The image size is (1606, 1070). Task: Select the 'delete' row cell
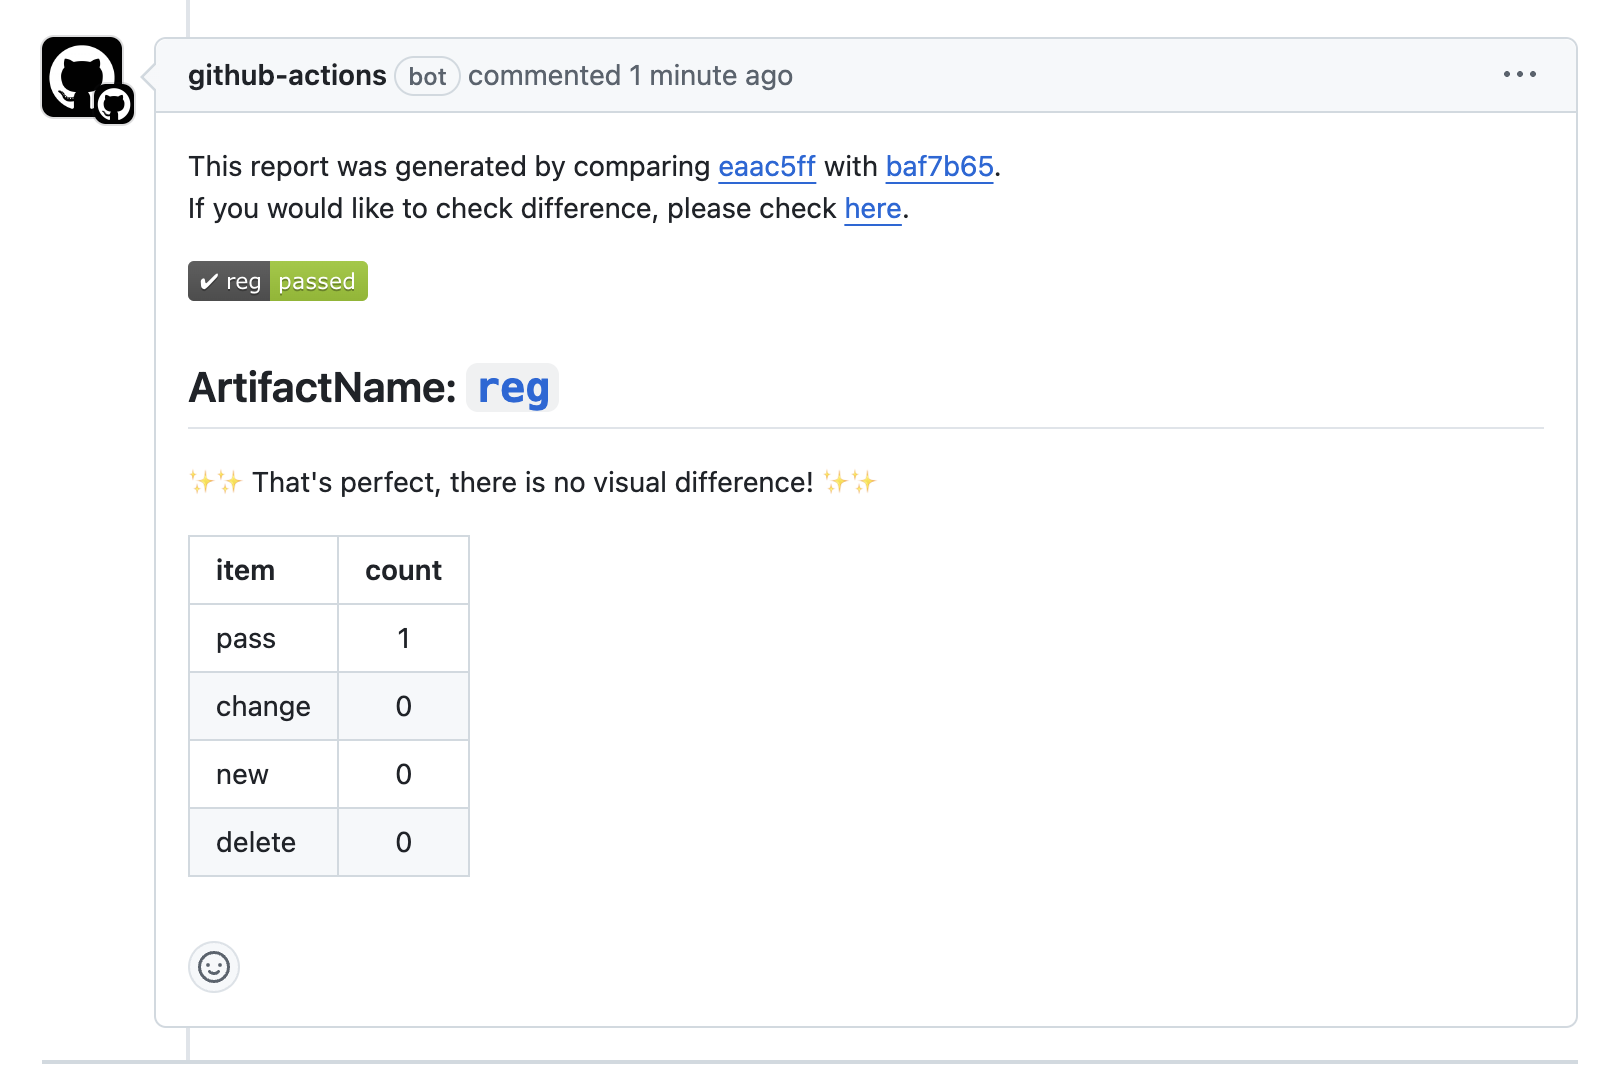pyautogui.click(x=264, y=842)
